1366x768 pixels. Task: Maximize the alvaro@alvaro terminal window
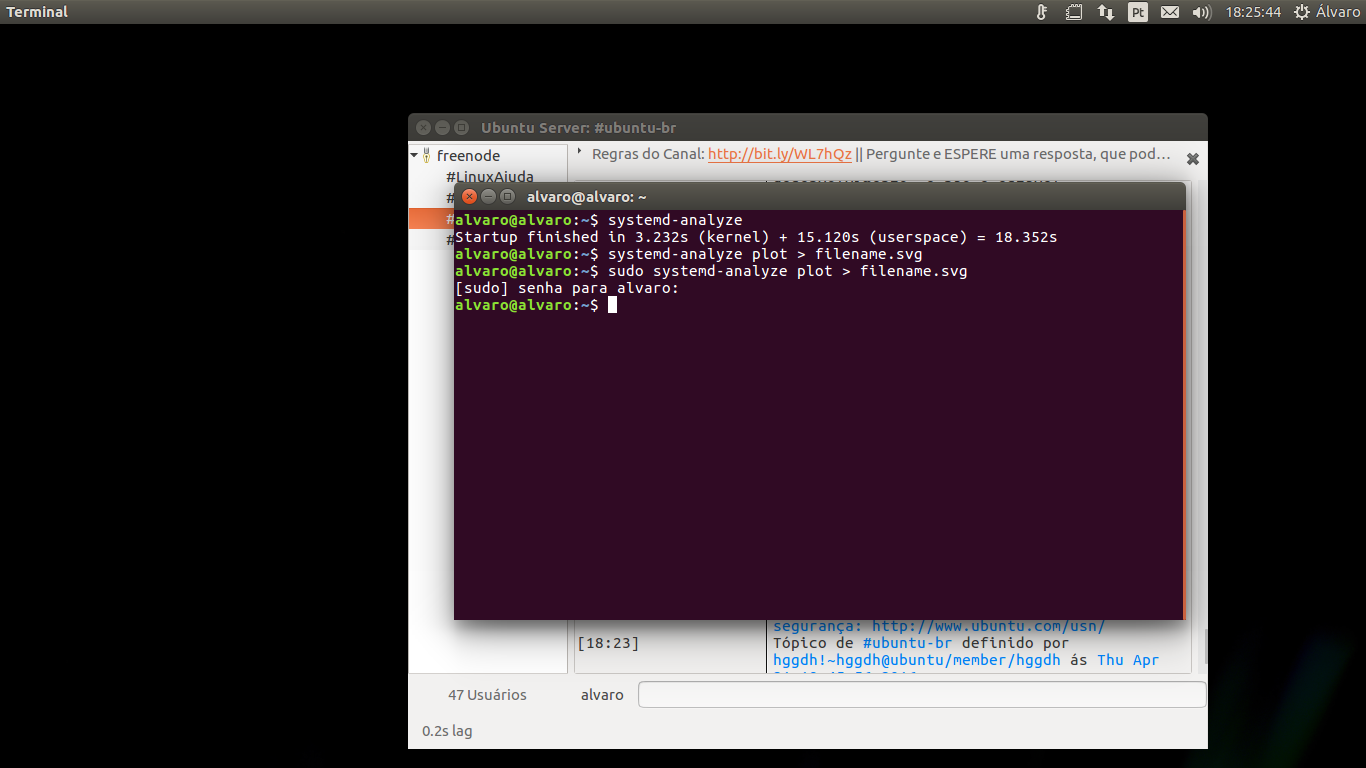(507, 196)
